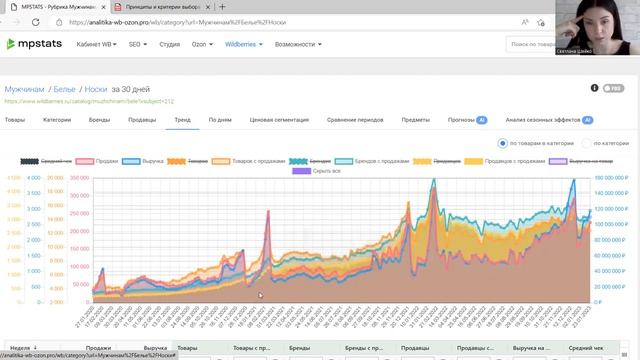The image size is (640, 360).
Task: Toggle the Выручка series in the chart legend
Action: (143, 161)
